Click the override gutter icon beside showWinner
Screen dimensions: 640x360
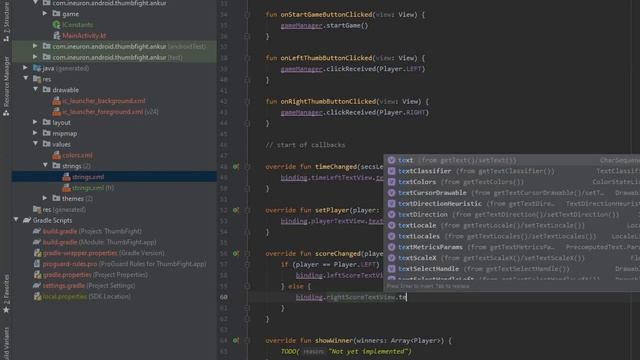[236, 340]
